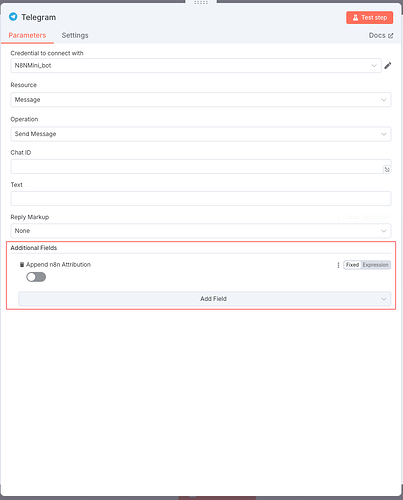Click into the Text input field
This screenshot has width=403, height=500.
tap(201, 199)
